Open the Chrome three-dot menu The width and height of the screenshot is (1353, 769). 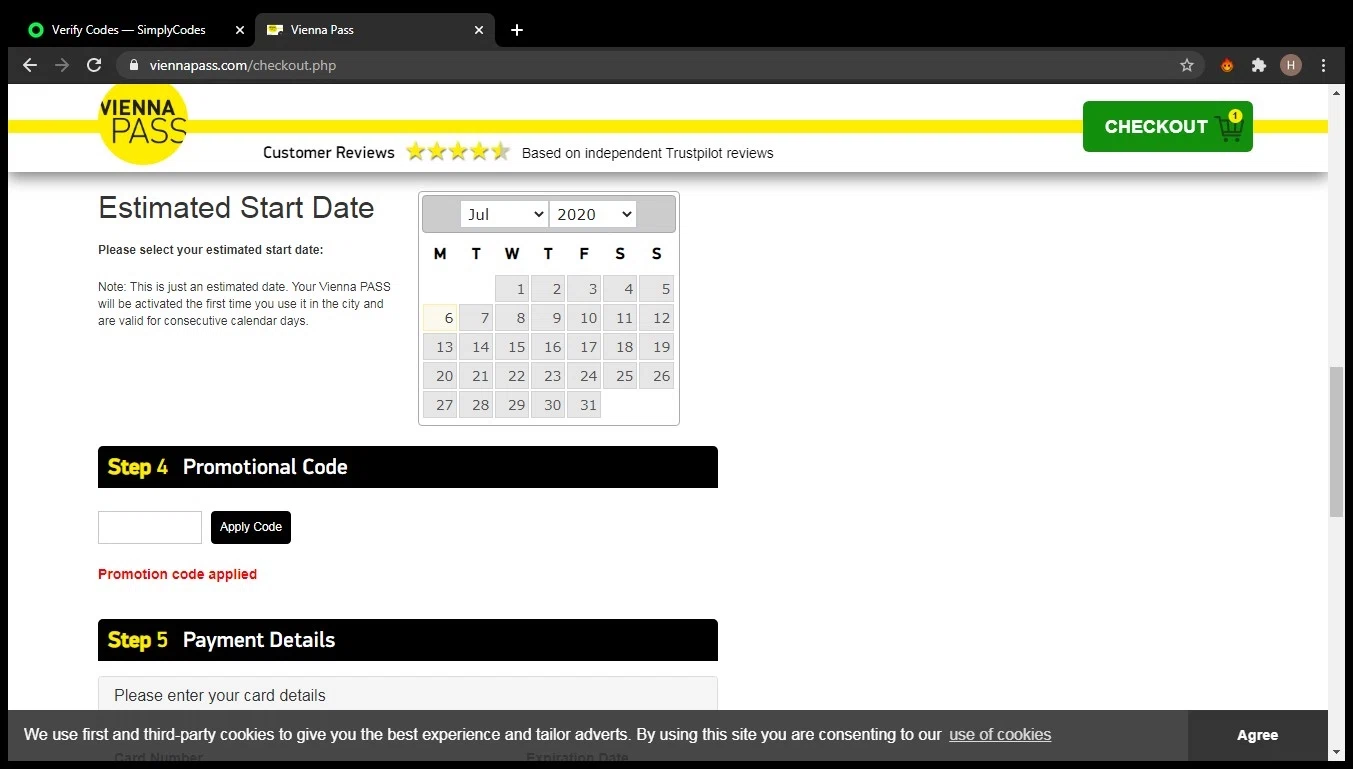tap(1324, 65)
